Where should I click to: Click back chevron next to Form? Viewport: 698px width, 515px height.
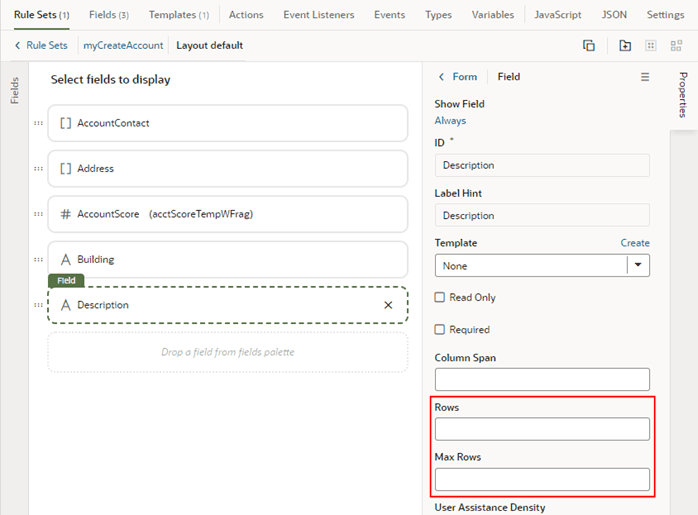[442, 77]
